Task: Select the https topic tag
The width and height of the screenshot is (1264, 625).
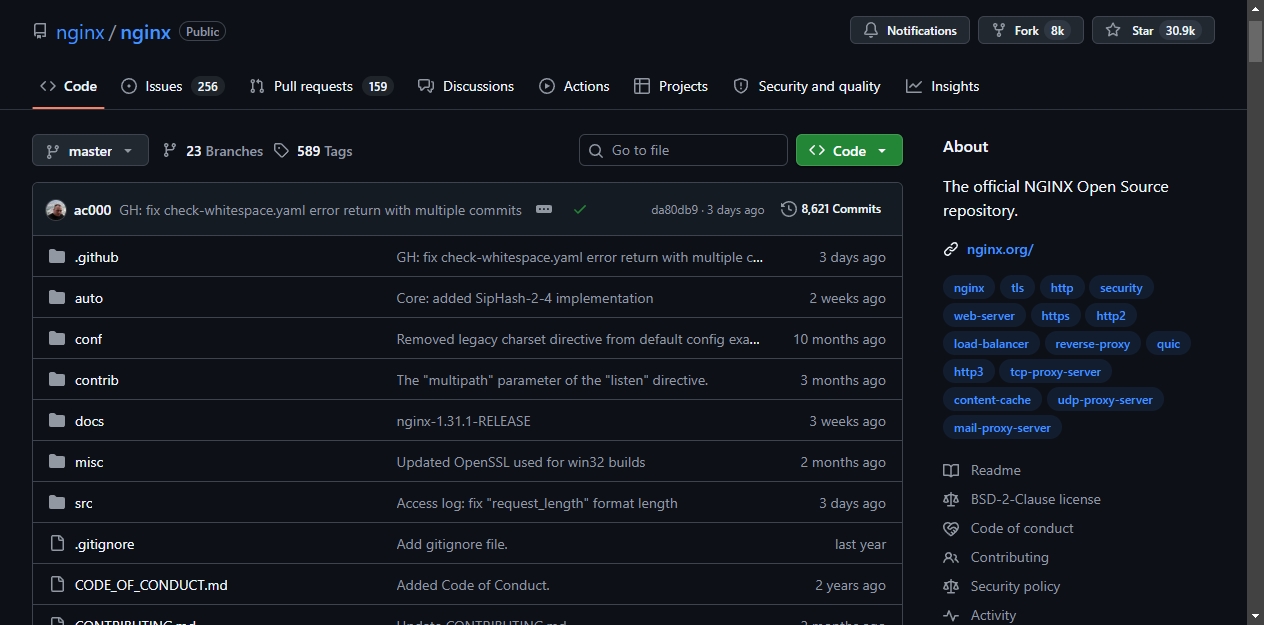Action: coord(1055,315)
